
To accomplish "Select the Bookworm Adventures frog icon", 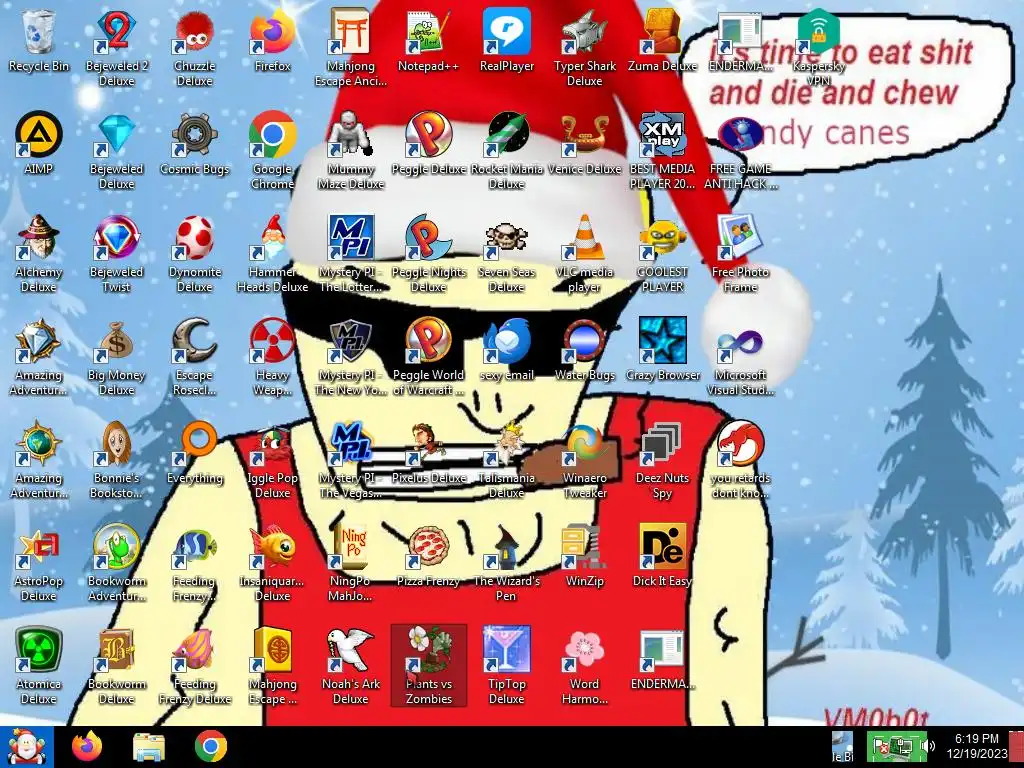I will click(116, 547).
